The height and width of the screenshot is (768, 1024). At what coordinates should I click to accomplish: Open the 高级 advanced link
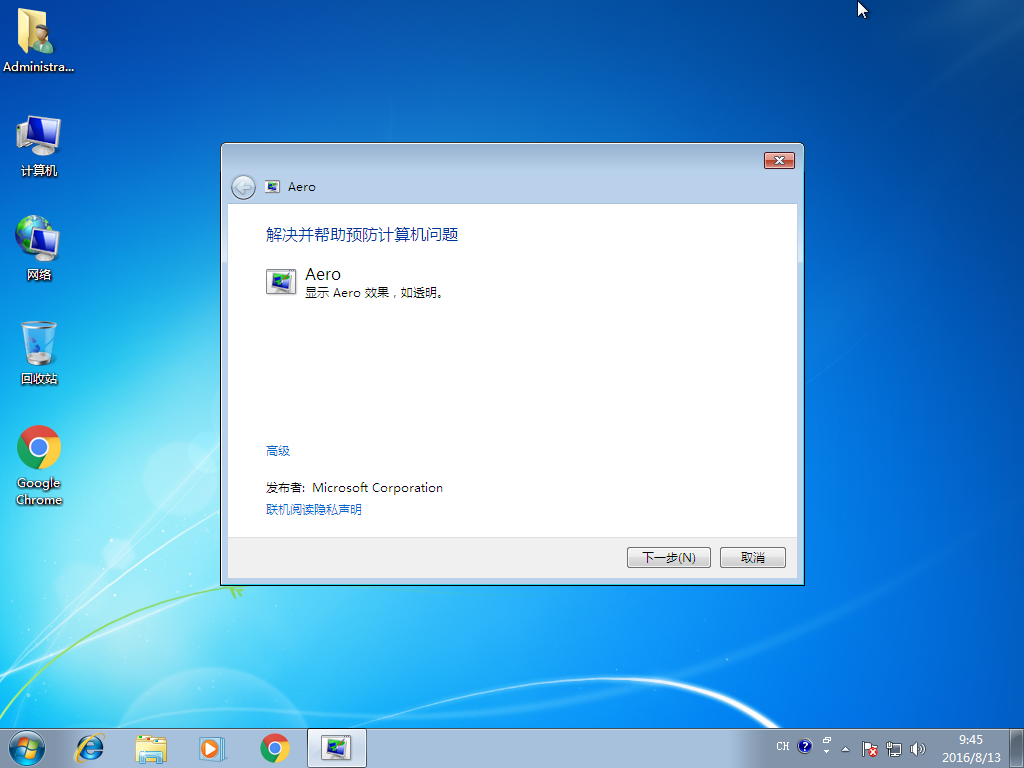coord(278,451)
